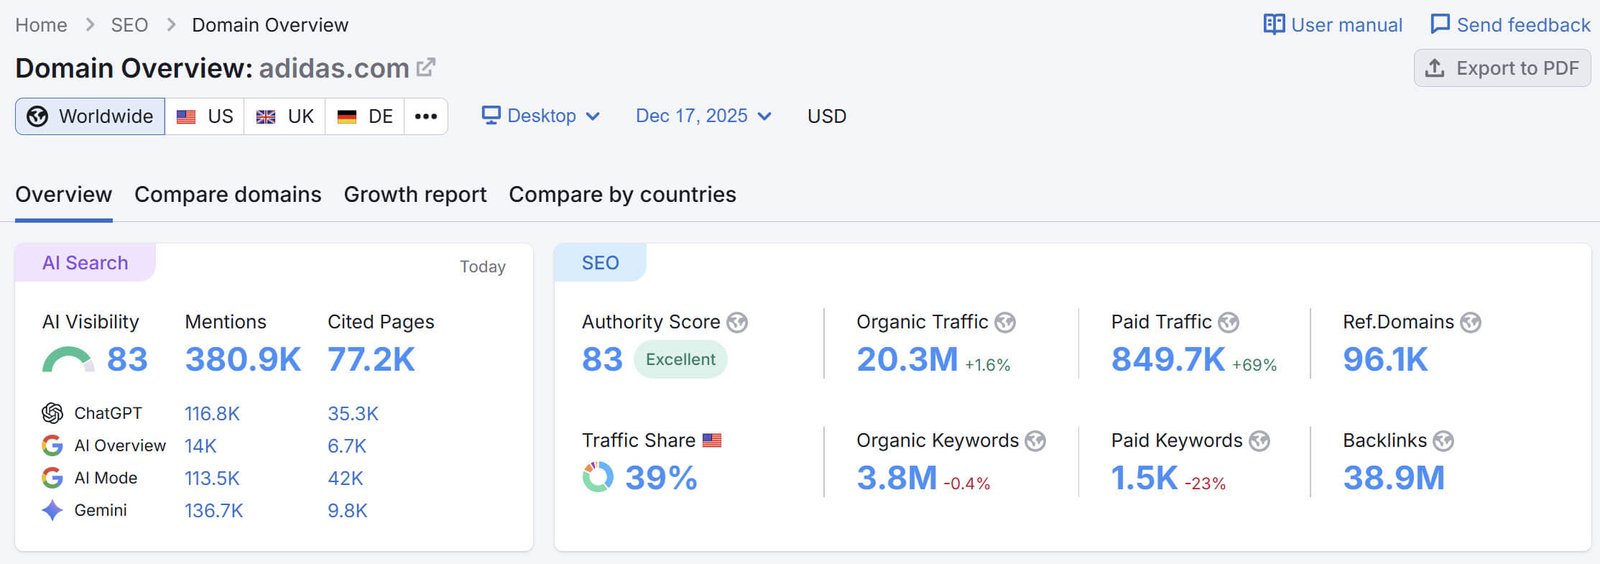This screenshot has width=1600, height=564.
Task: Click the Worldwide globe icon
Action: point(37,116)
